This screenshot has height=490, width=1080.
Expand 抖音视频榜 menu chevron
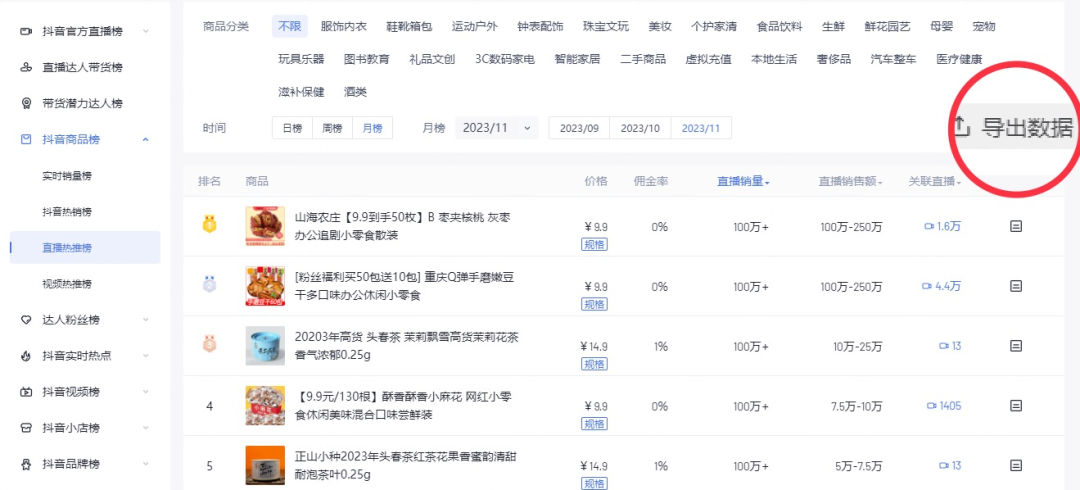coord(145,391)
